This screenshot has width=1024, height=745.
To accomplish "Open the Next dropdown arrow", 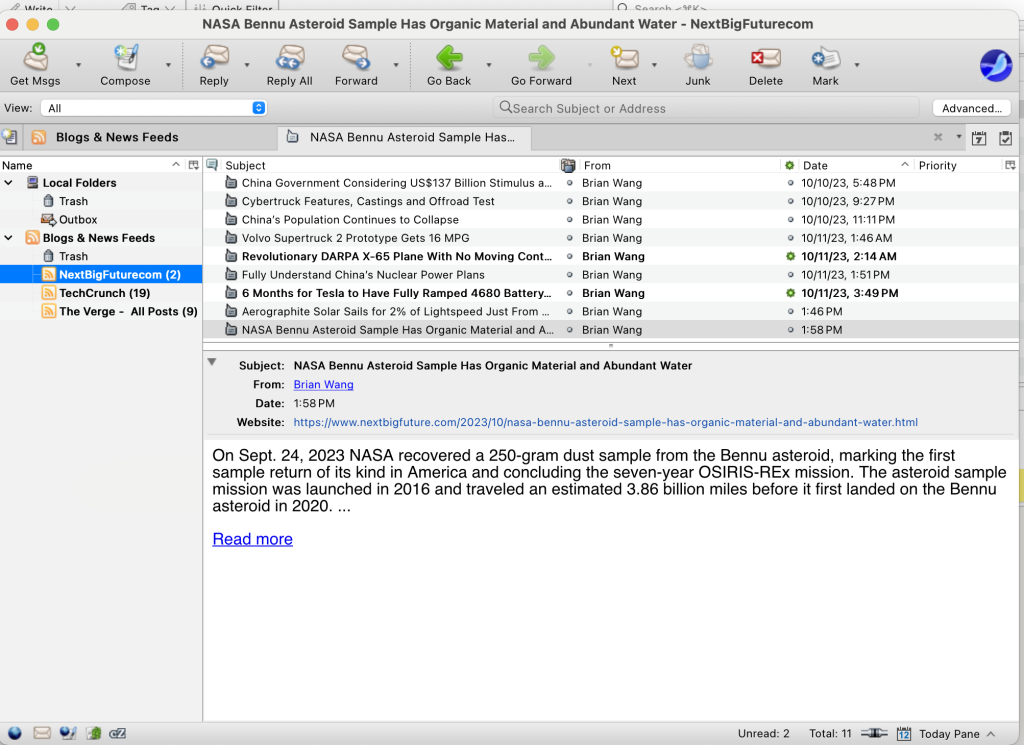I will coord(654,65).
